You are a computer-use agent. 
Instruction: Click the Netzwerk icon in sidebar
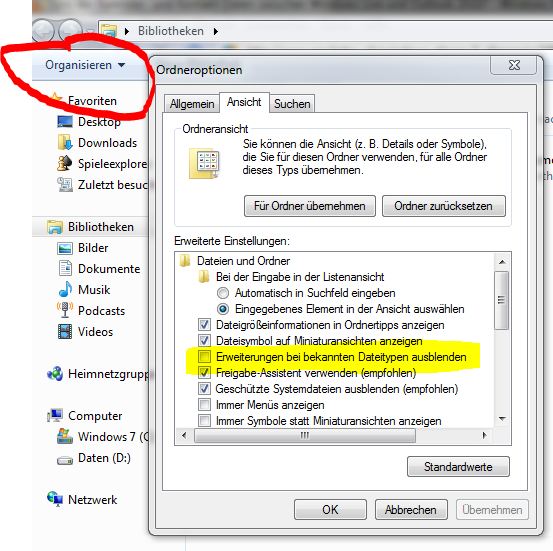click(x=55, y=499)
